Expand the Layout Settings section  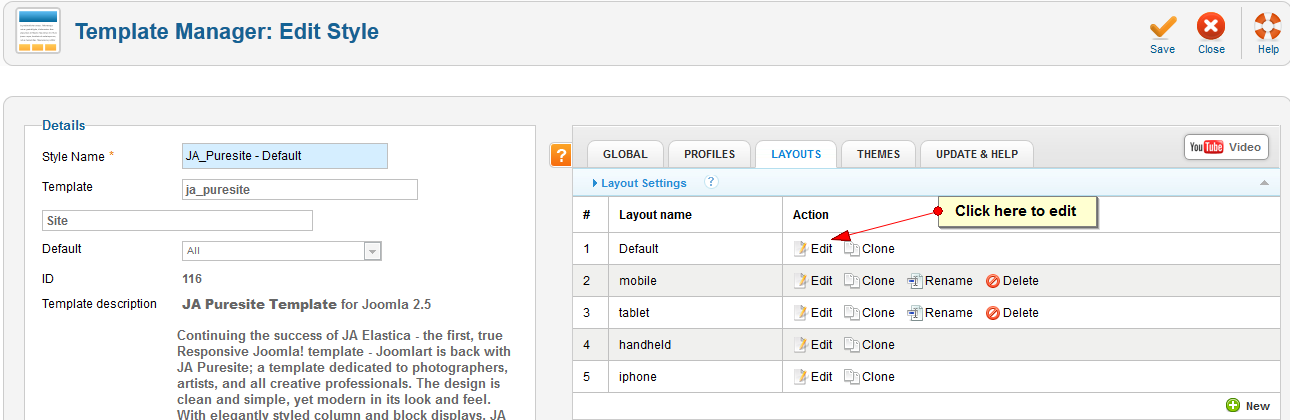click(640, 183)
